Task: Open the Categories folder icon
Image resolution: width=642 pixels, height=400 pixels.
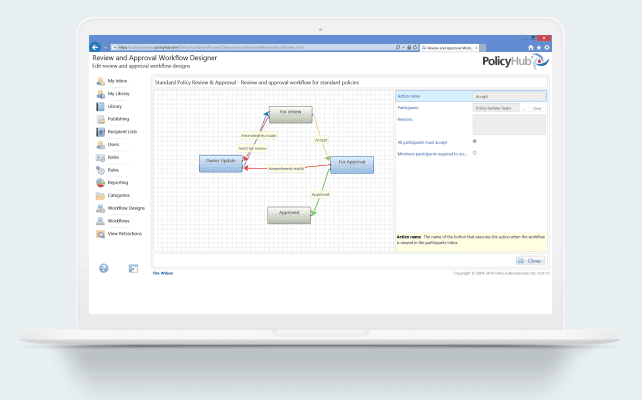Action: 100,196
